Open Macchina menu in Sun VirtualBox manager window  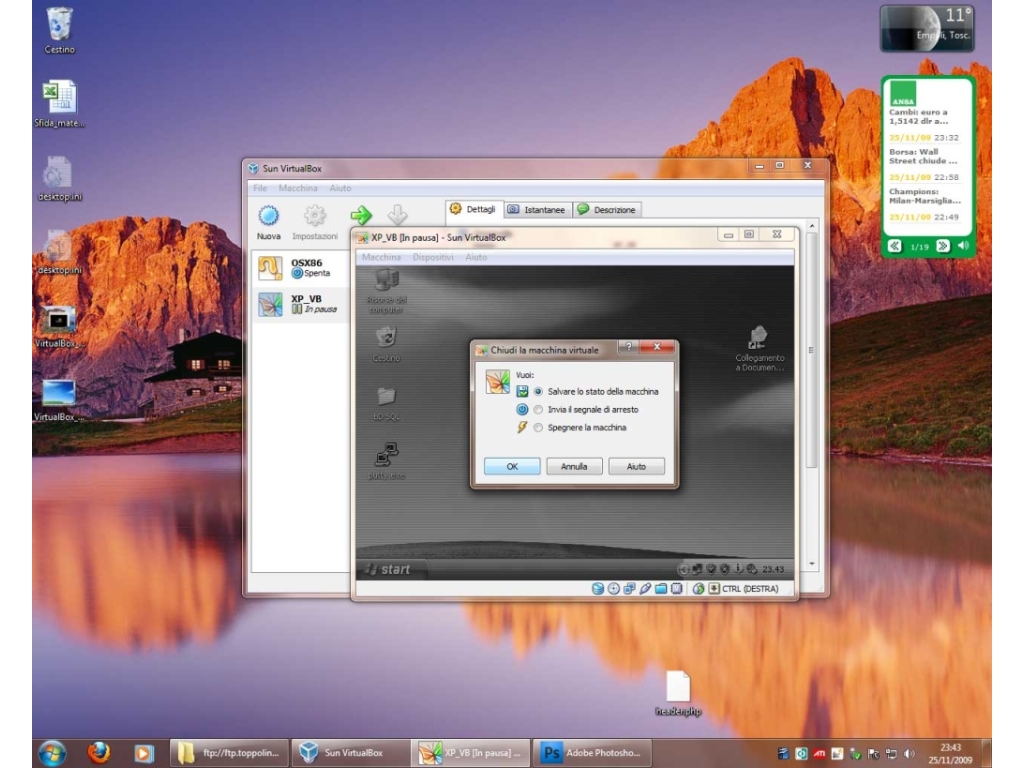click(298, 188)
